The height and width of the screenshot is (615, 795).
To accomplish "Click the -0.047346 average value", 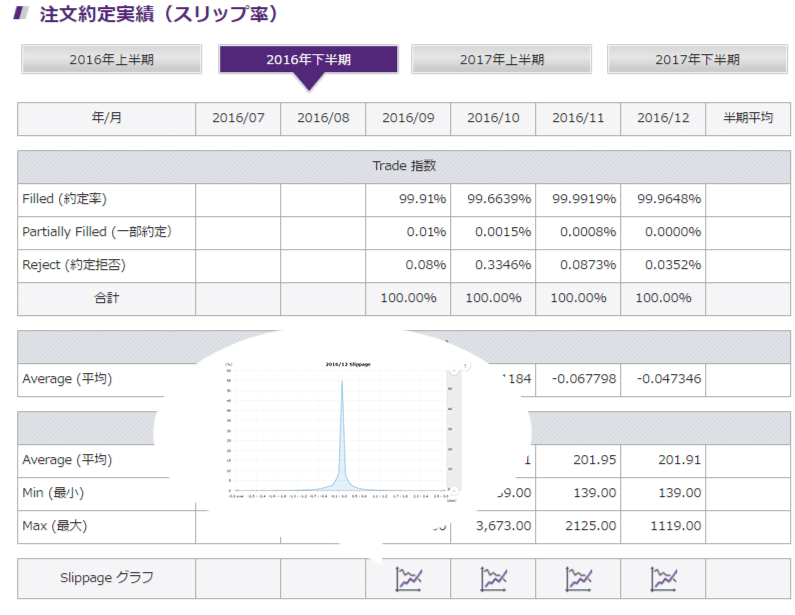I will pos(669,379).
